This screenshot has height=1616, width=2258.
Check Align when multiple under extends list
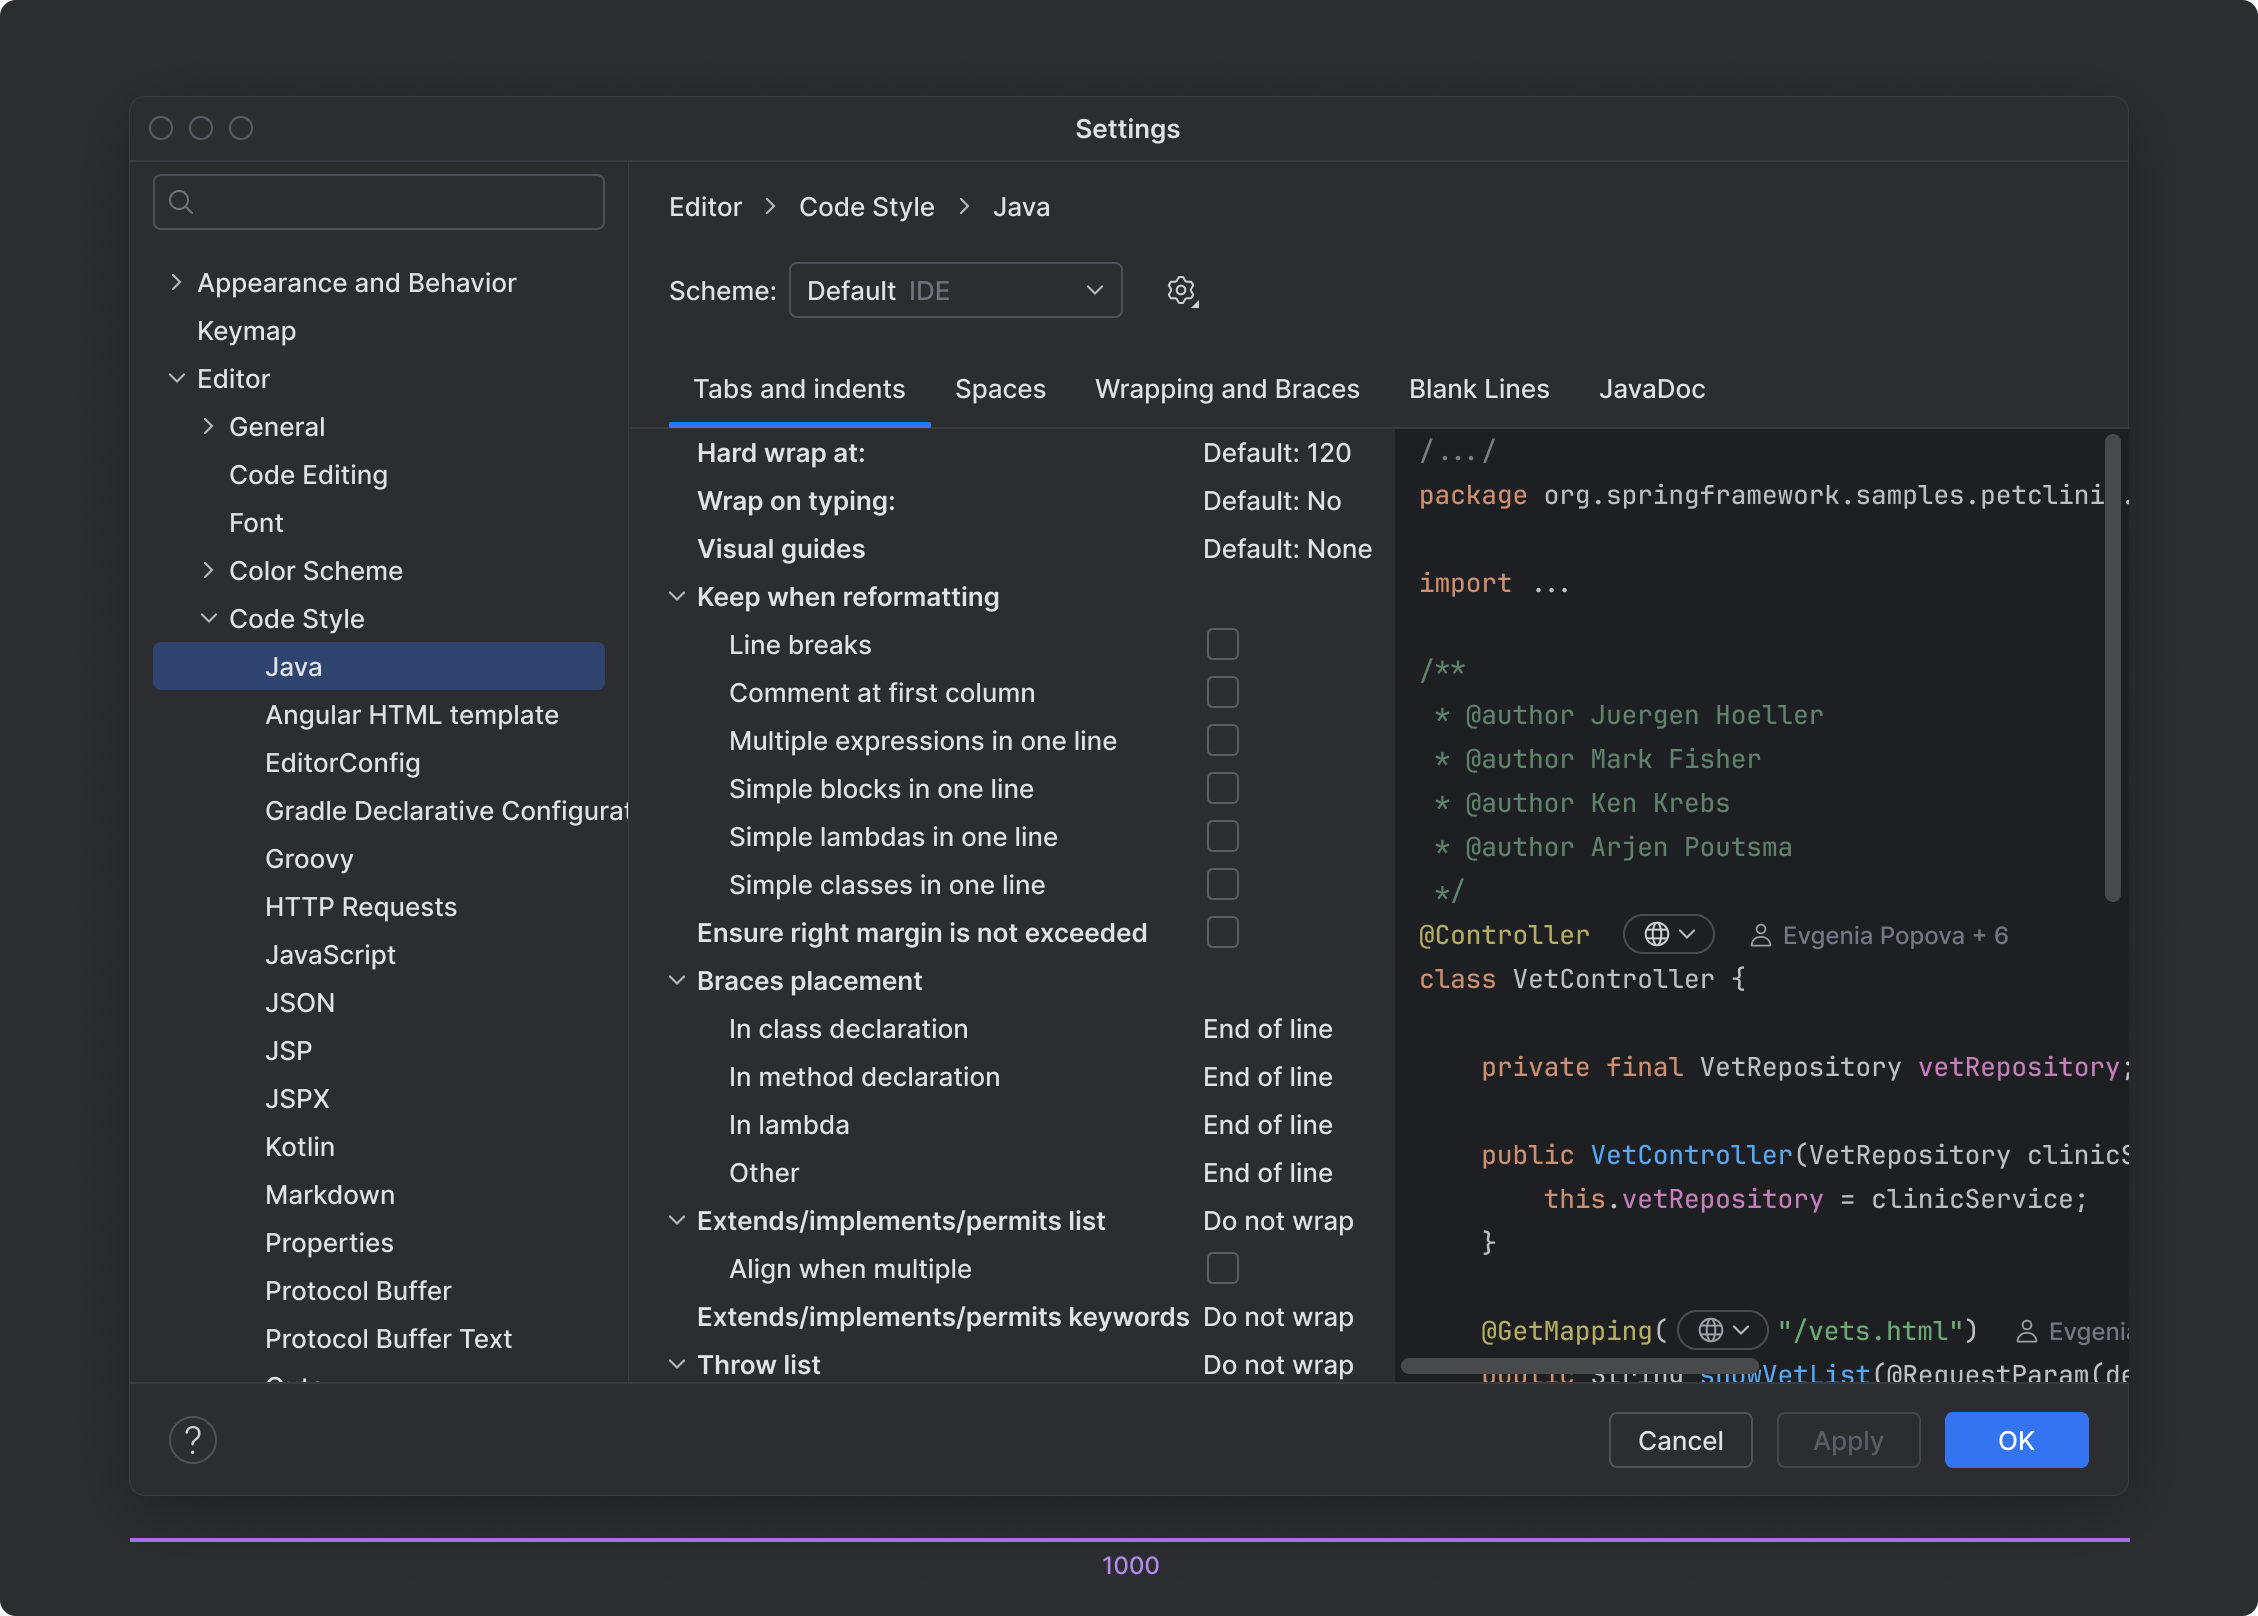coord(1222,1268)
